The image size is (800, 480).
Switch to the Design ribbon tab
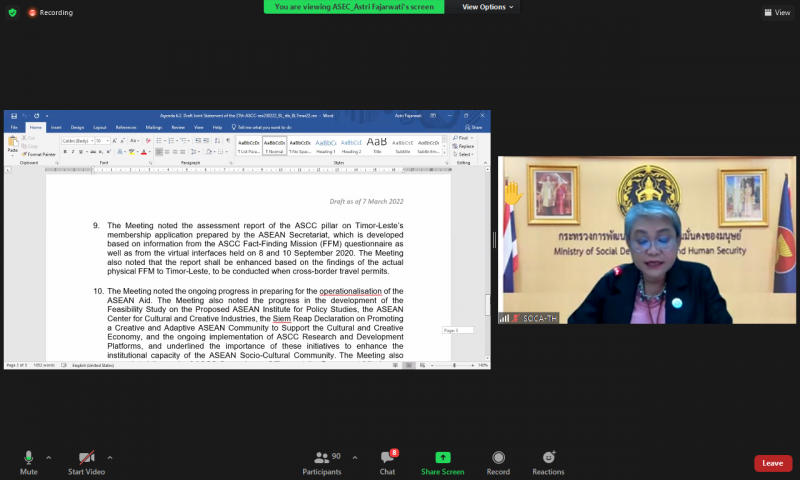[x=78, y=127]
